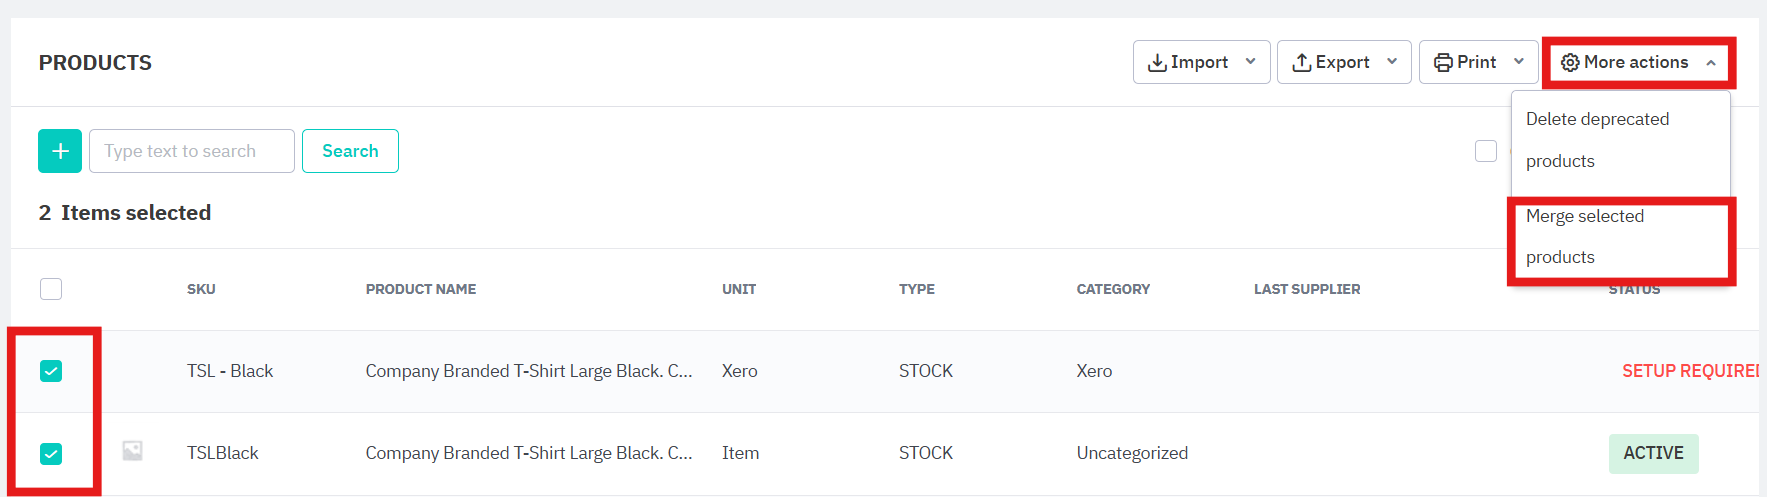Viewport: 1767px width, 497px height.
Task: Tick the unchecked box beside the dropdown menu
Action: [x=1485, y=151]
